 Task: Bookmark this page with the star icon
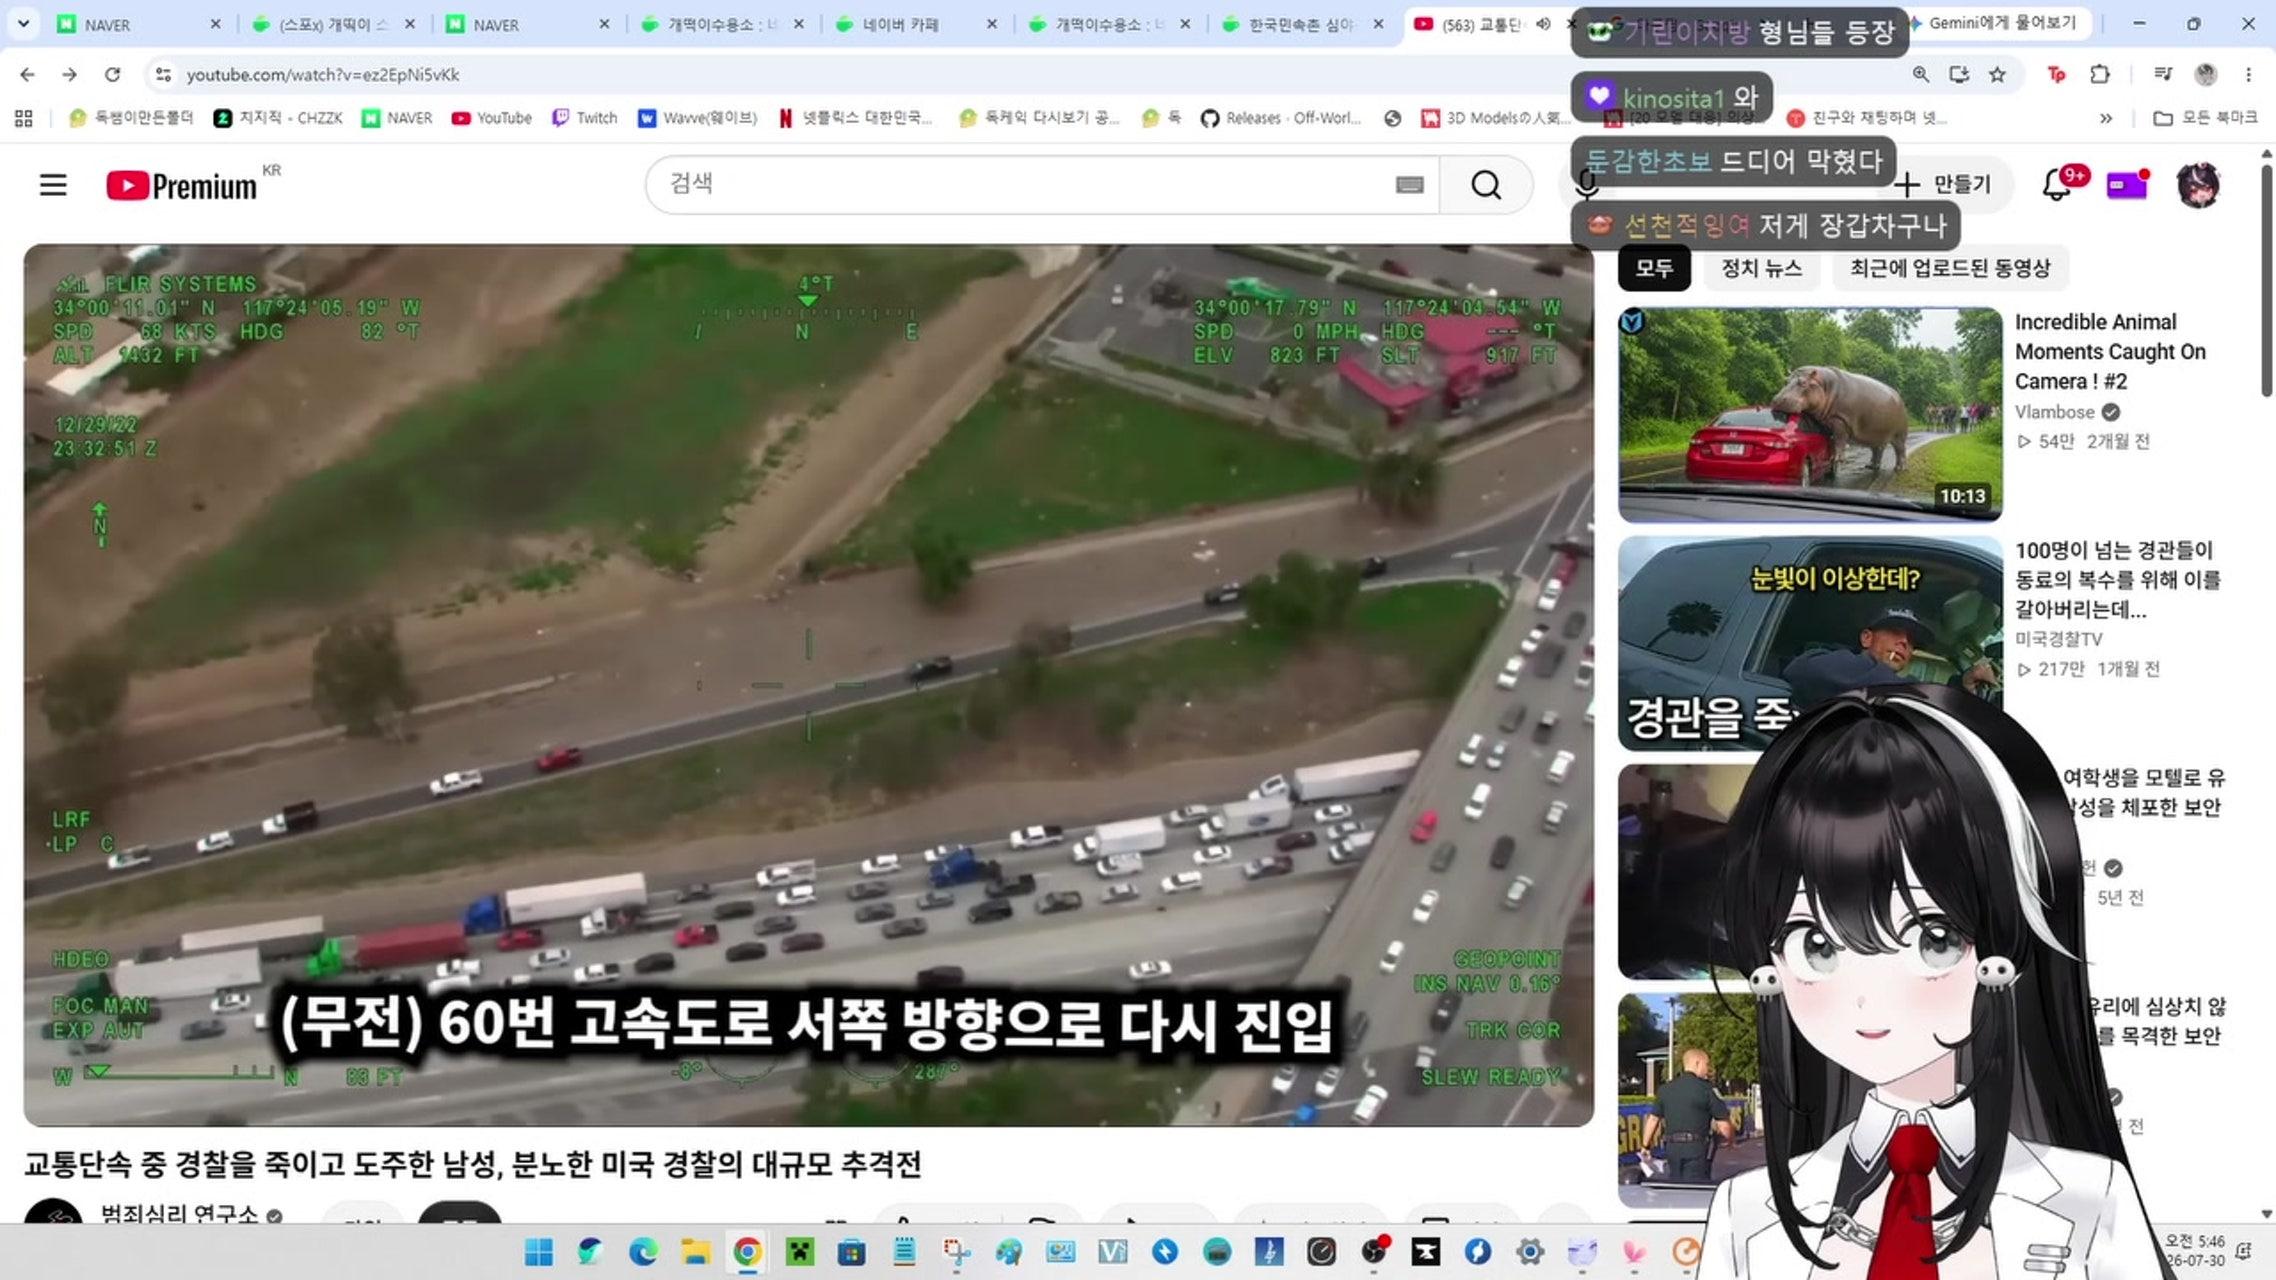(1997, 74)
